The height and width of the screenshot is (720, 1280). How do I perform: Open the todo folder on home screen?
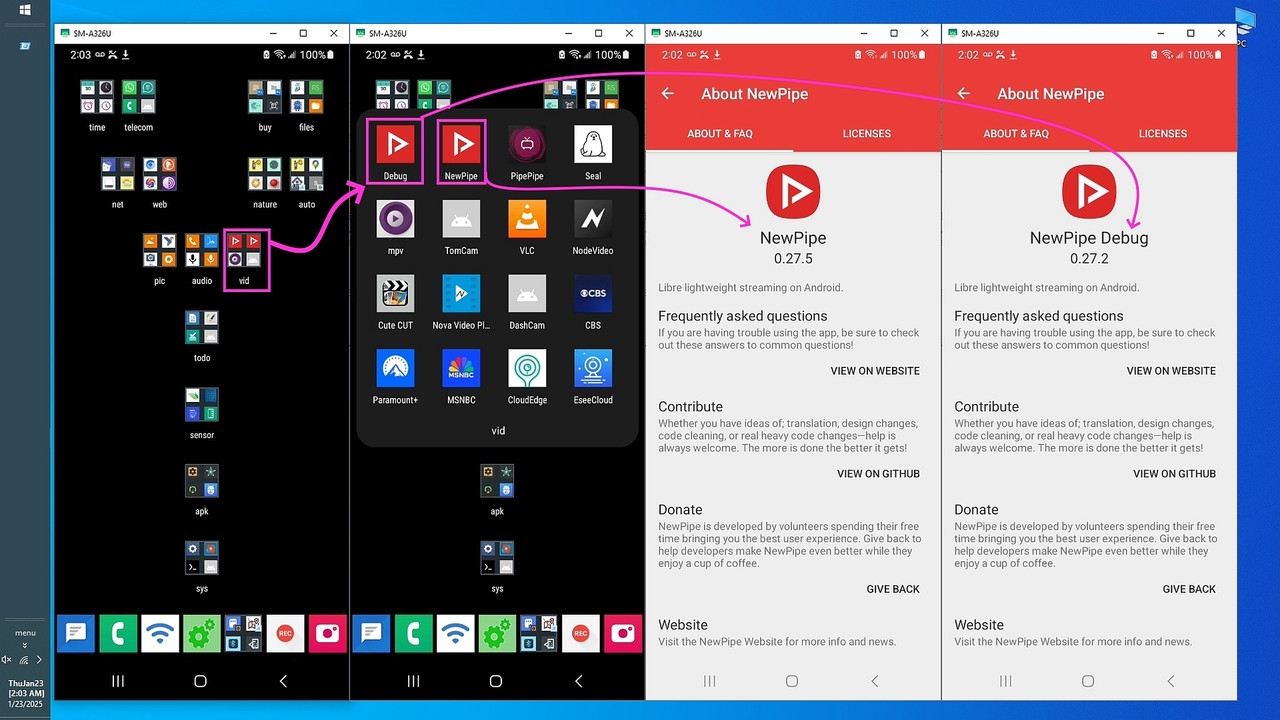202,327
